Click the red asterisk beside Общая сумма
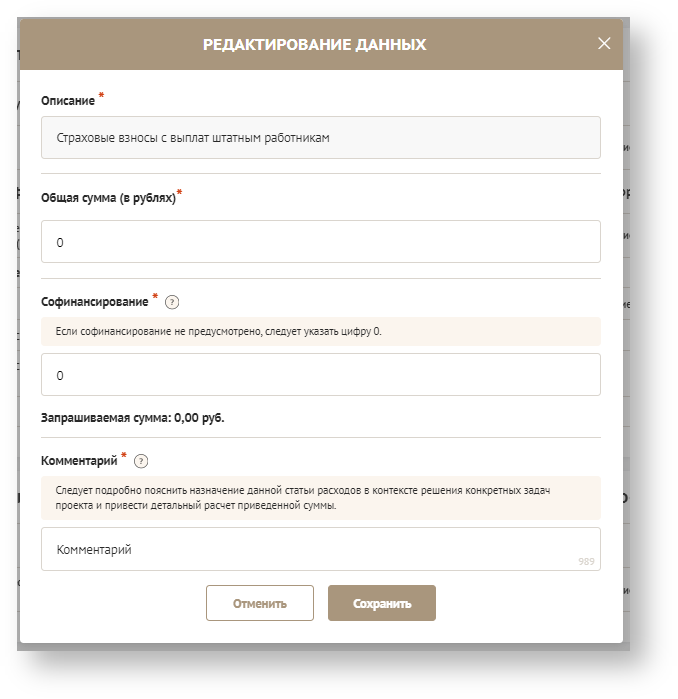678x699 pixels. (x=180, y=193)
